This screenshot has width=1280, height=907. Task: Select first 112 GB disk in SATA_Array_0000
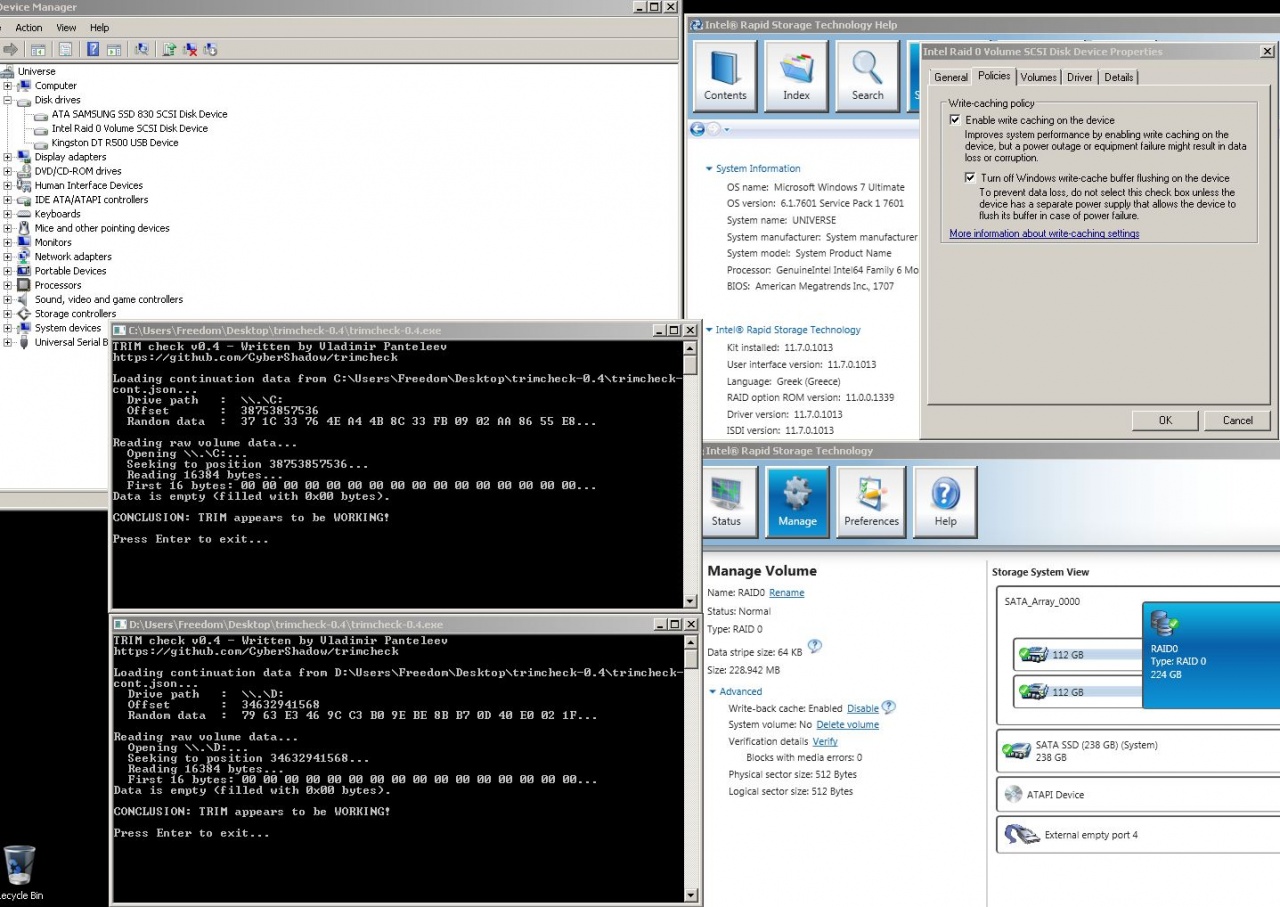(1079, 655)
